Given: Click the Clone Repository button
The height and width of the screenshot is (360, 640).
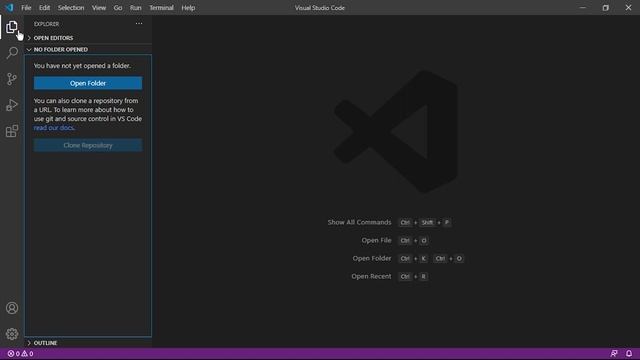Looking at the screenshot, I should [88, 145].
